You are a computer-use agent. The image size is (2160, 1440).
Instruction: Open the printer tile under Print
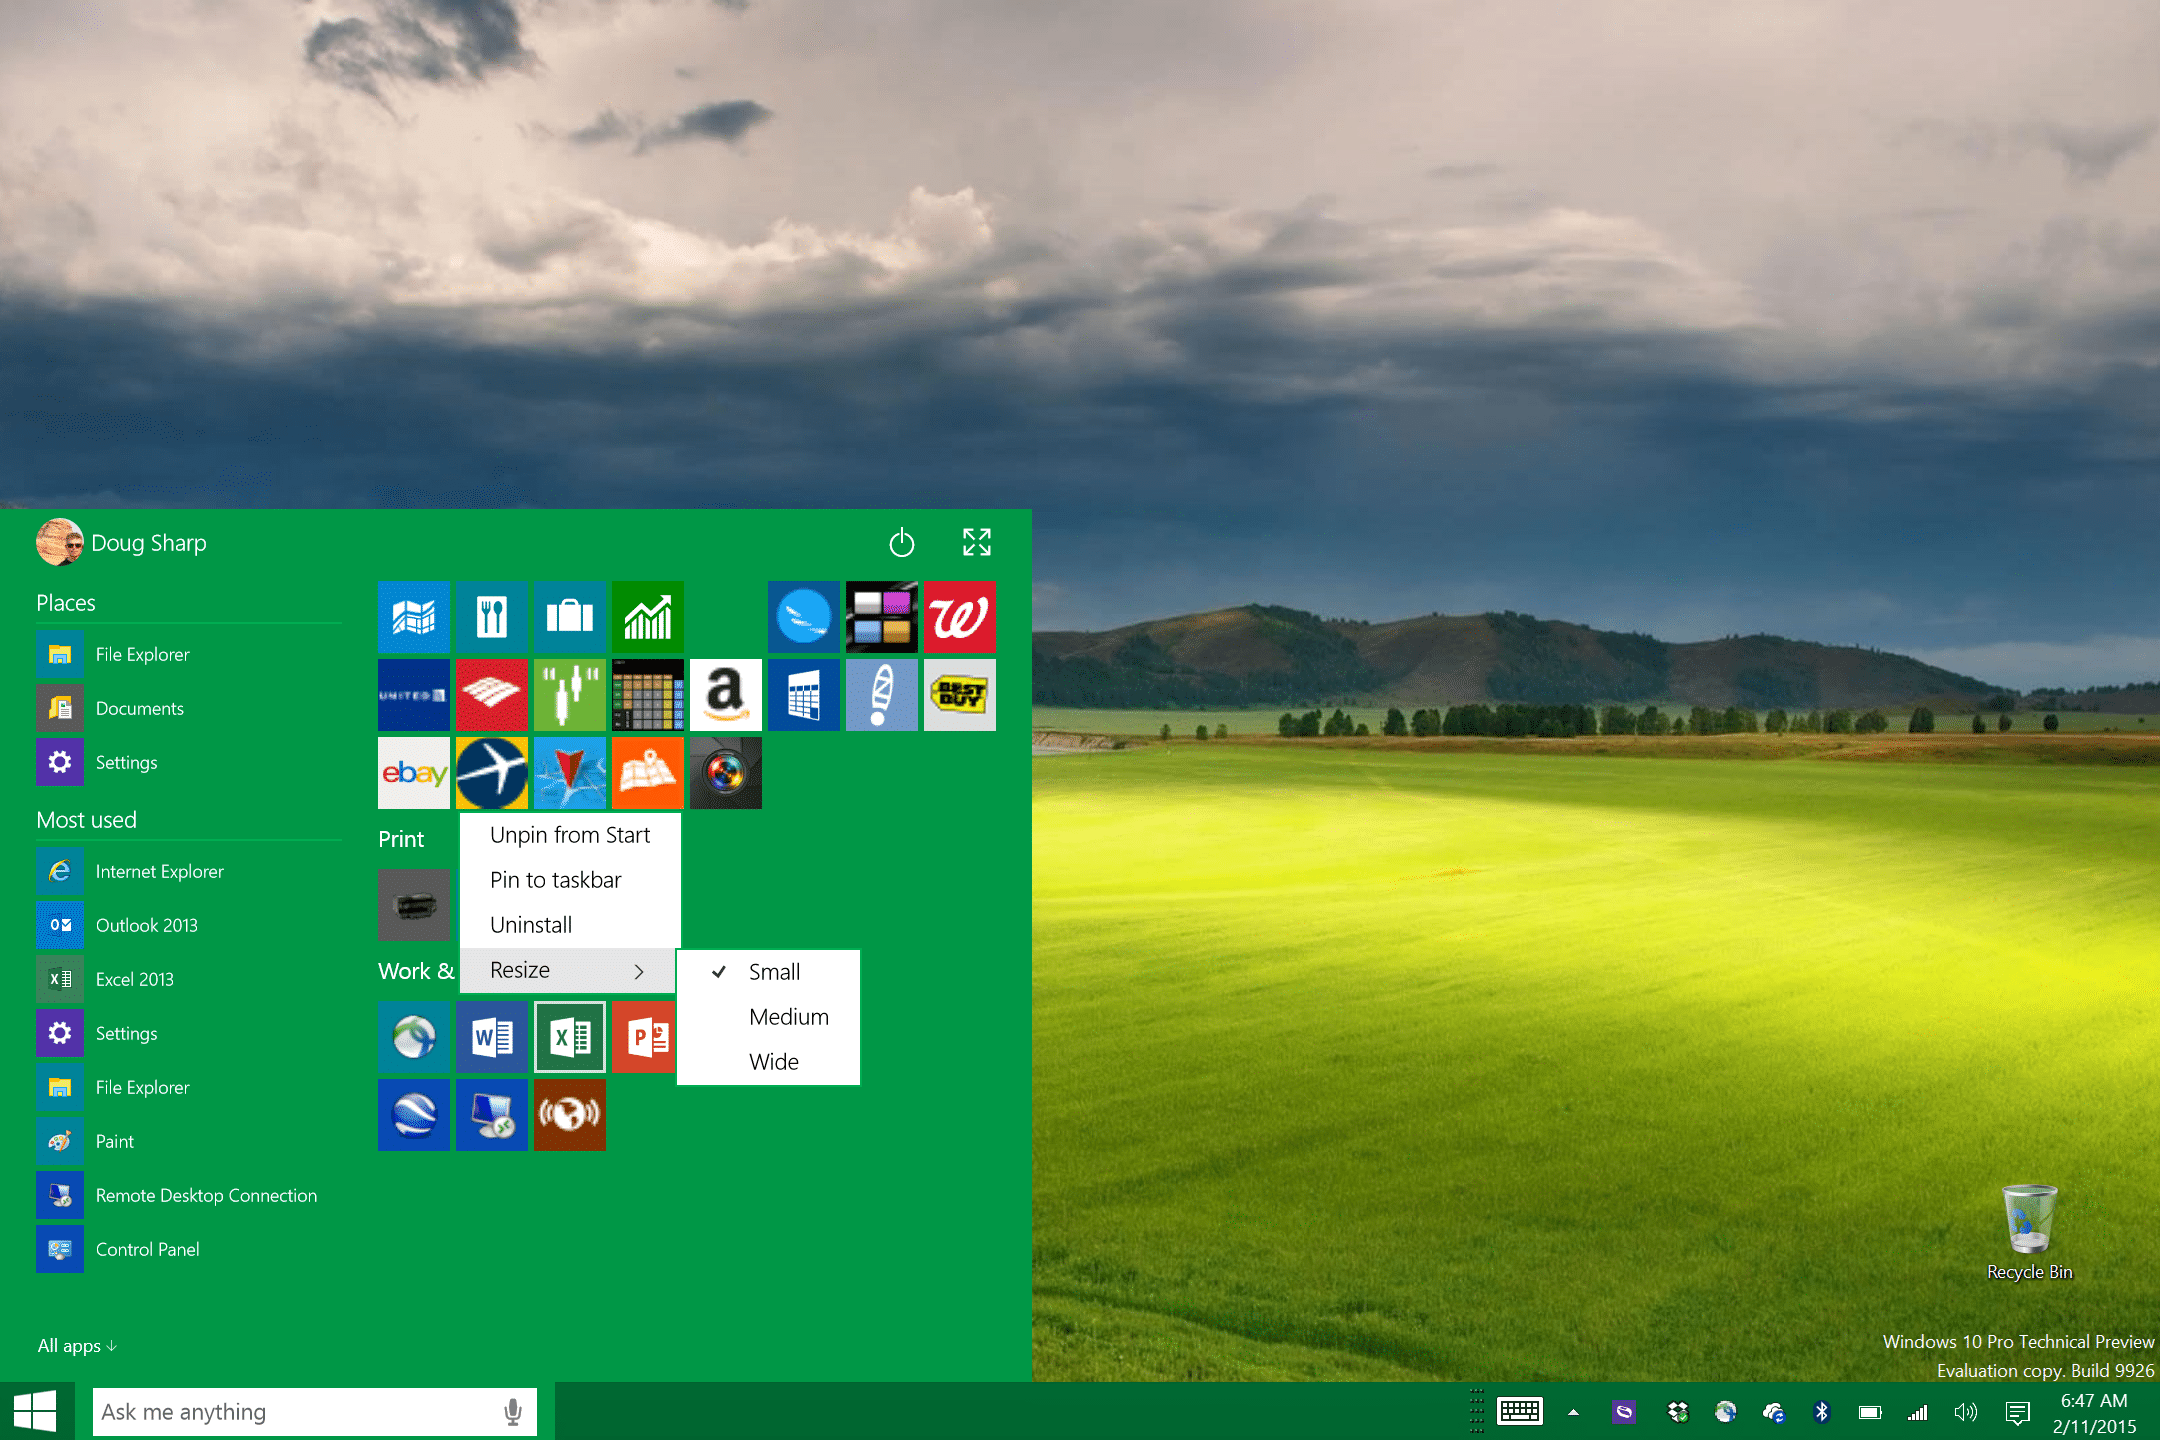point(414,905)
